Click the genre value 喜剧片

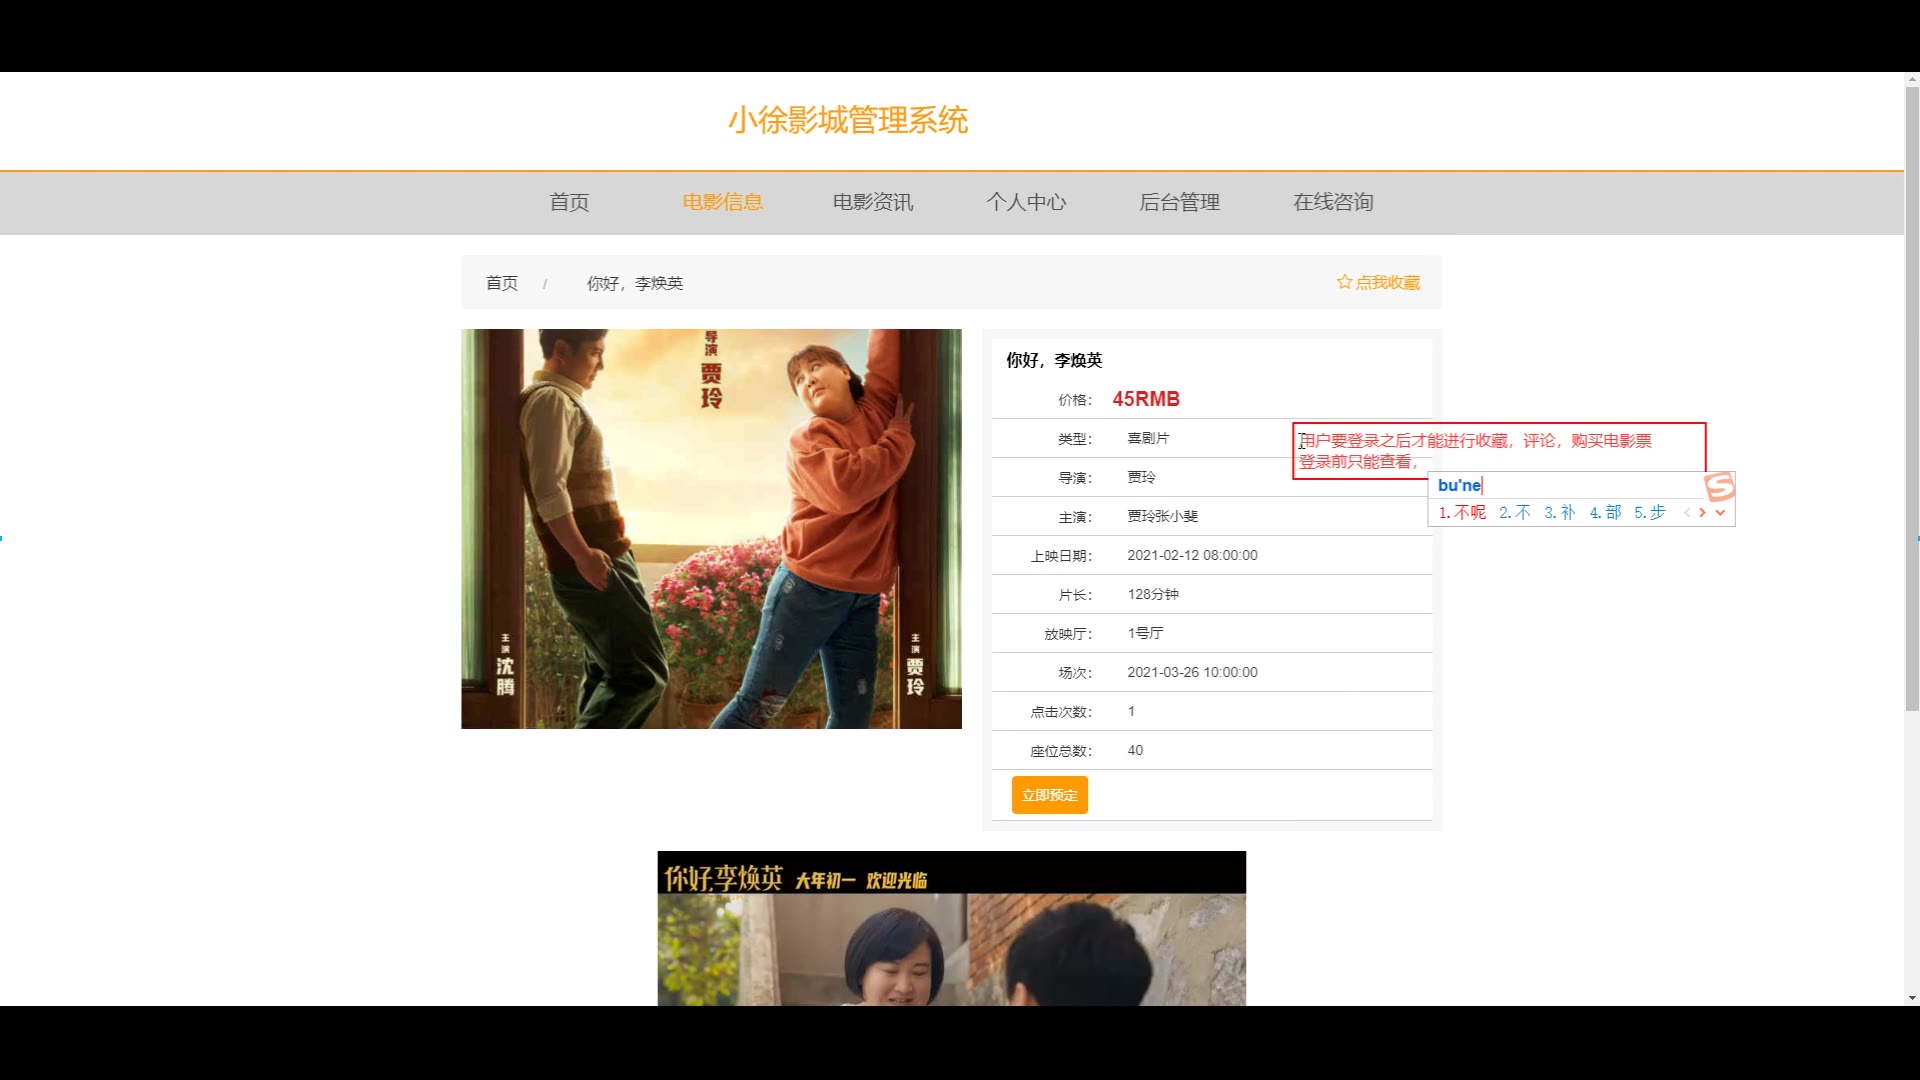1148,438
